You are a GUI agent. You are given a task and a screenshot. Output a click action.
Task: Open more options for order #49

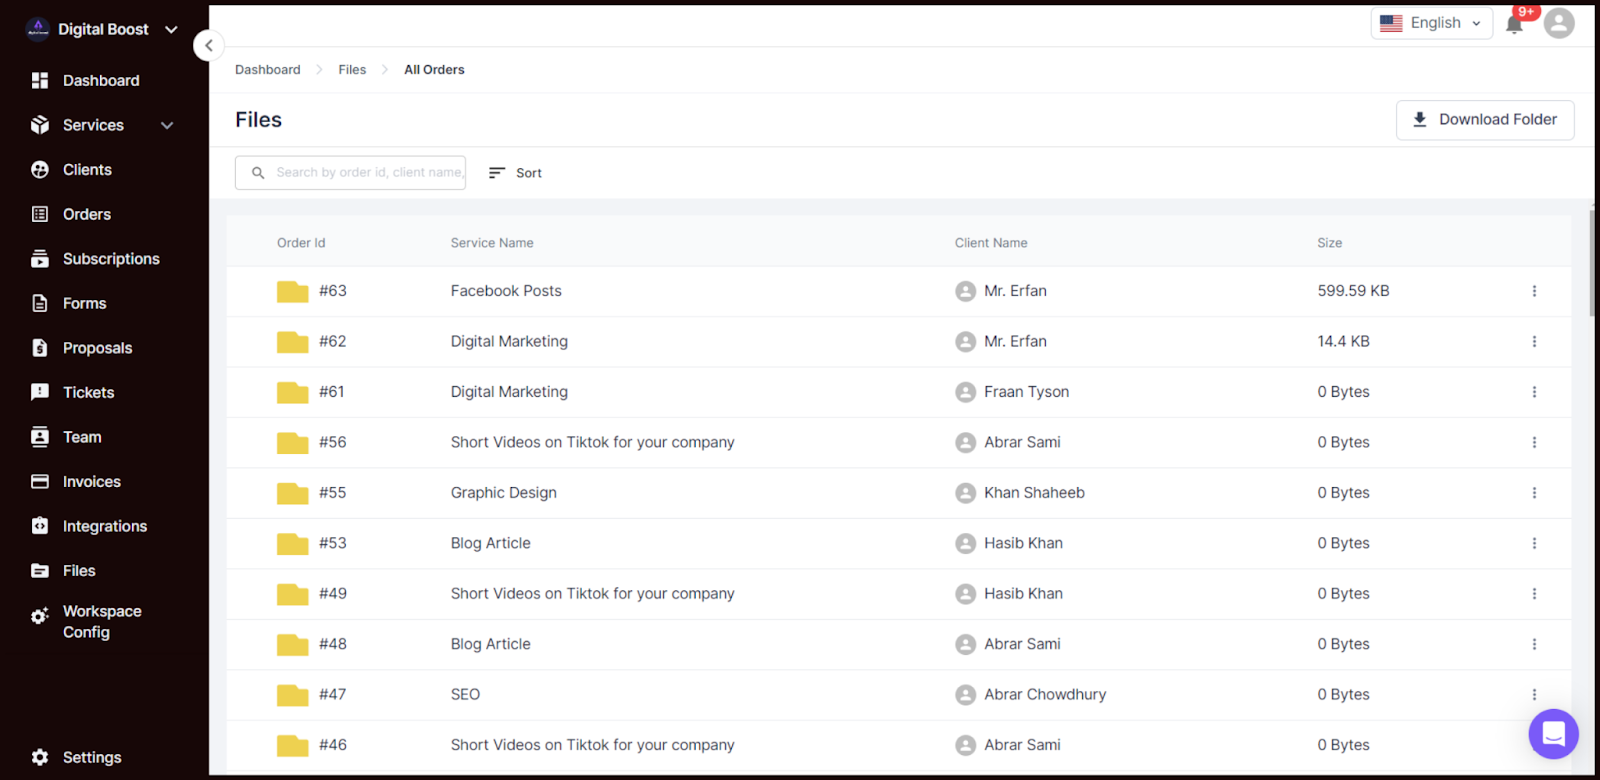coord(1534,594)
